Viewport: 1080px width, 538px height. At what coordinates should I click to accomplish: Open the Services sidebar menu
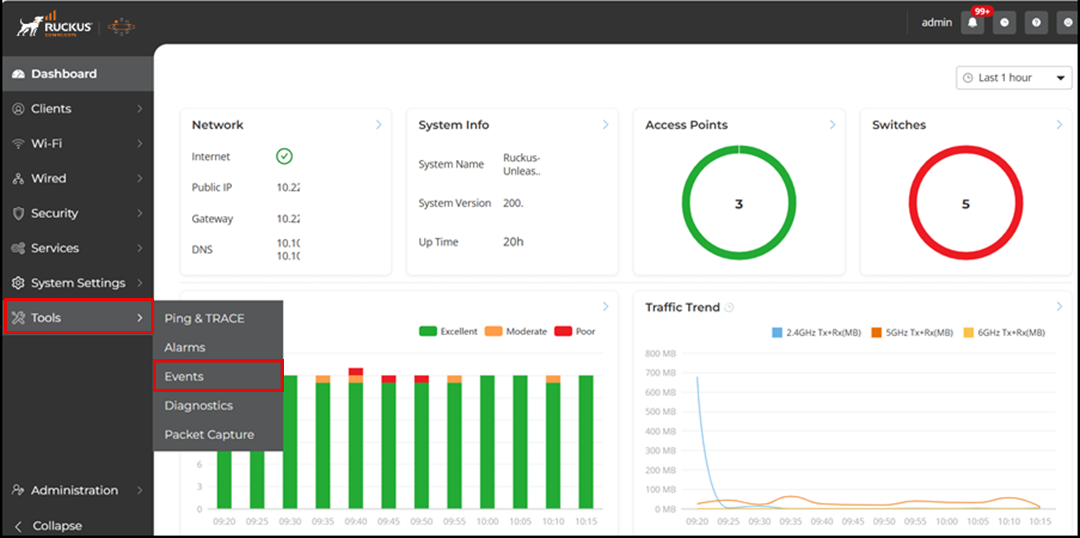pyautogui.click(x=76, y=248)
